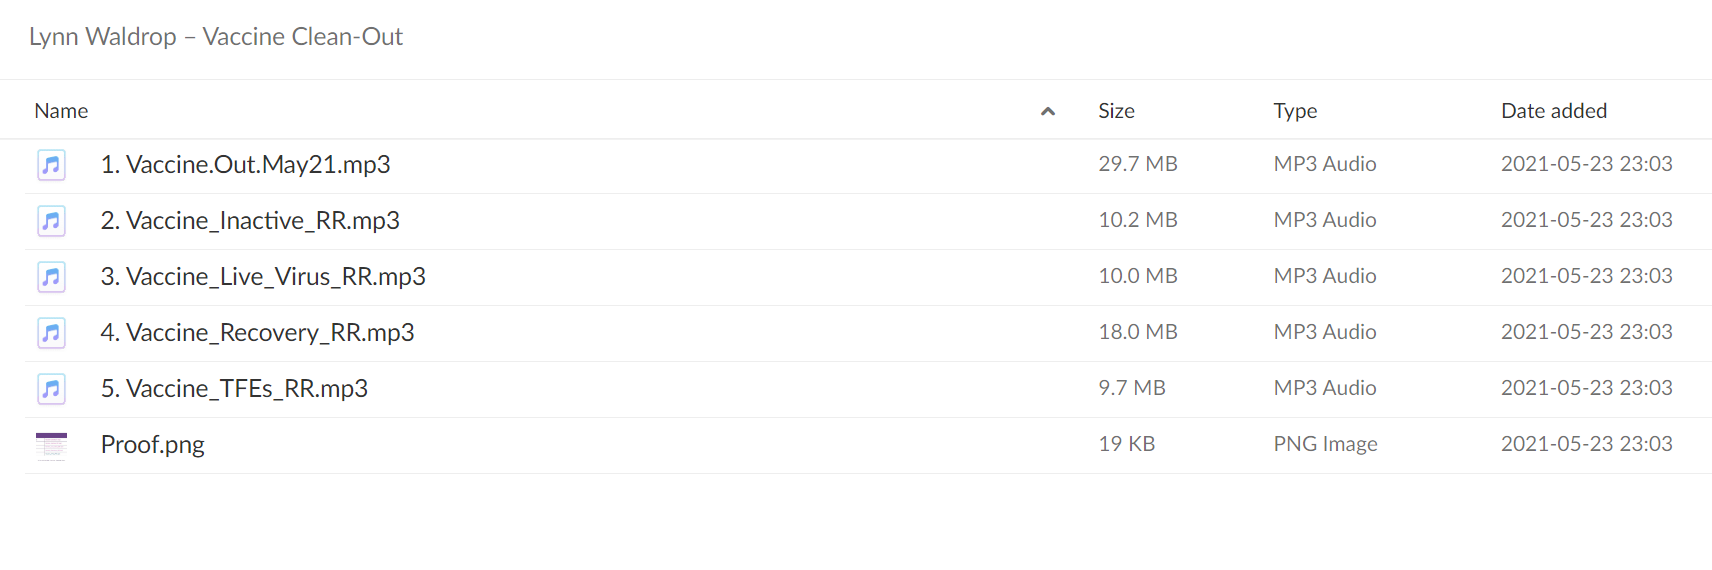Click the audio icon for Vaccine_TFEs_RR.mp3
Screen dimensions: 1712x570
pyautogui.click(x=51, y=388)
